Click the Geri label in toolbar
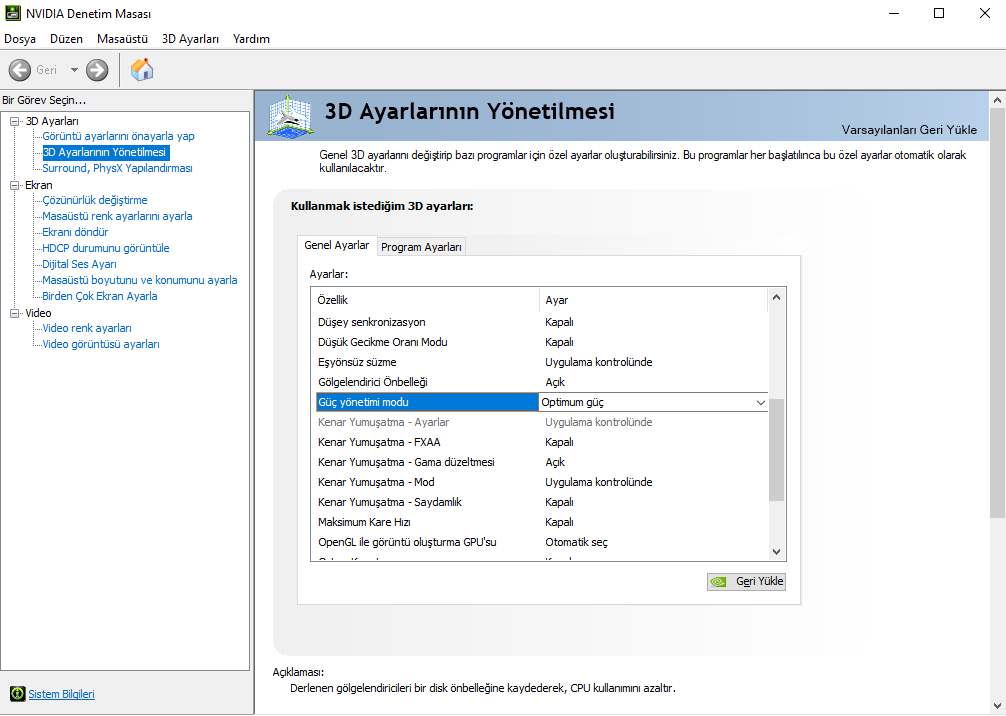This screenshot has height=716, width=1006. [46, 70]
